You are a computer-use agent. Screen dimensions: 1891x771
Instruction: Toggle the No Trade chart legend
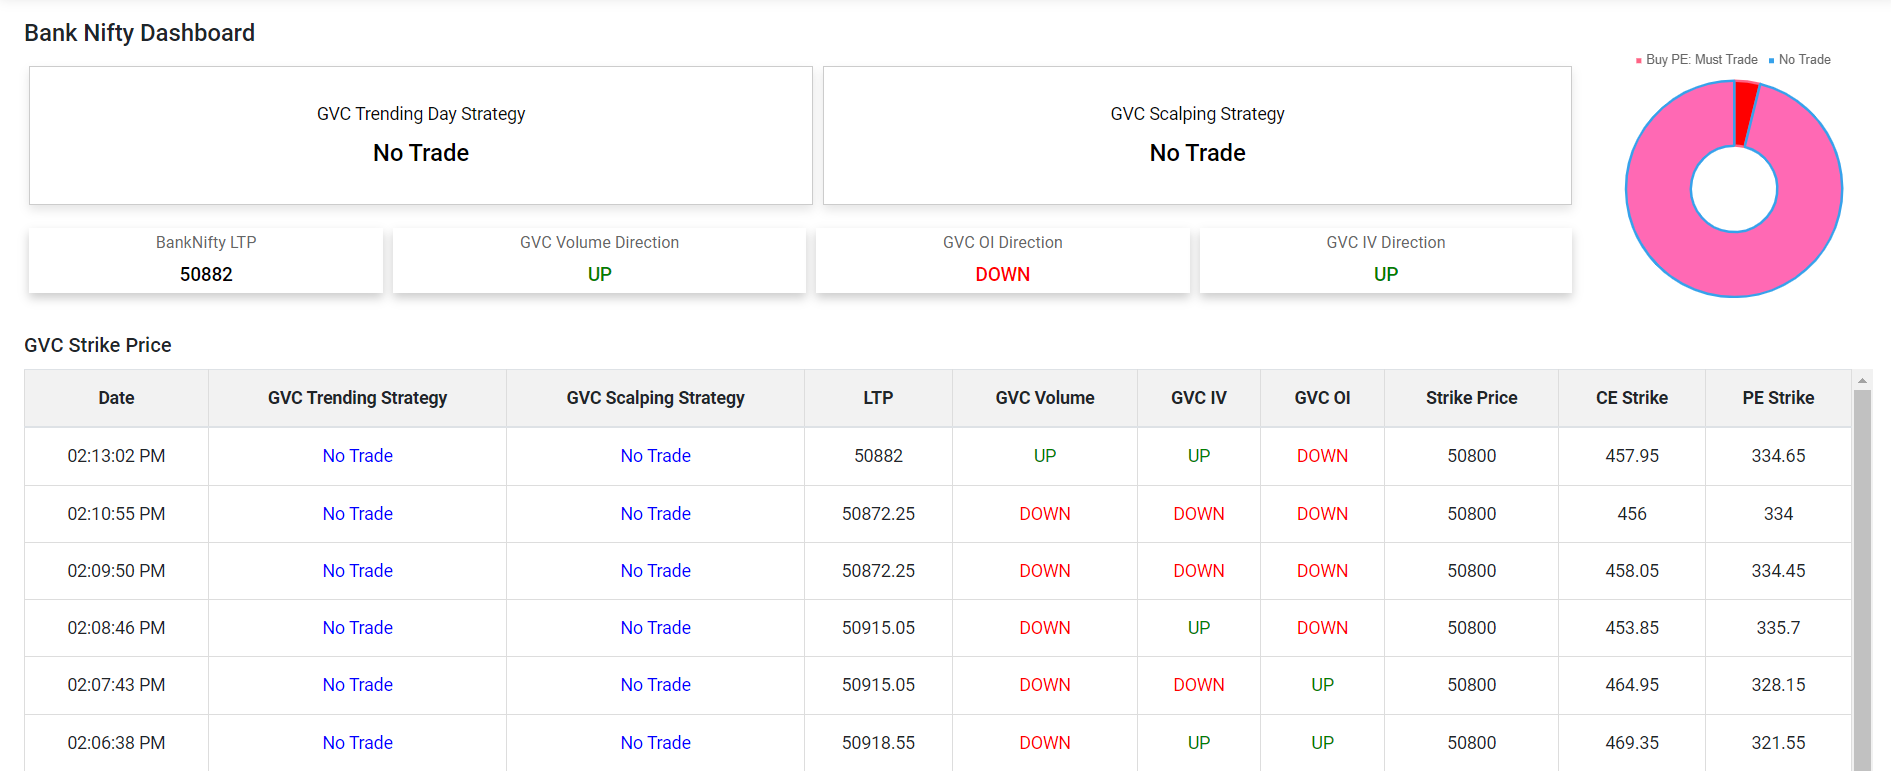(1799, 60)
